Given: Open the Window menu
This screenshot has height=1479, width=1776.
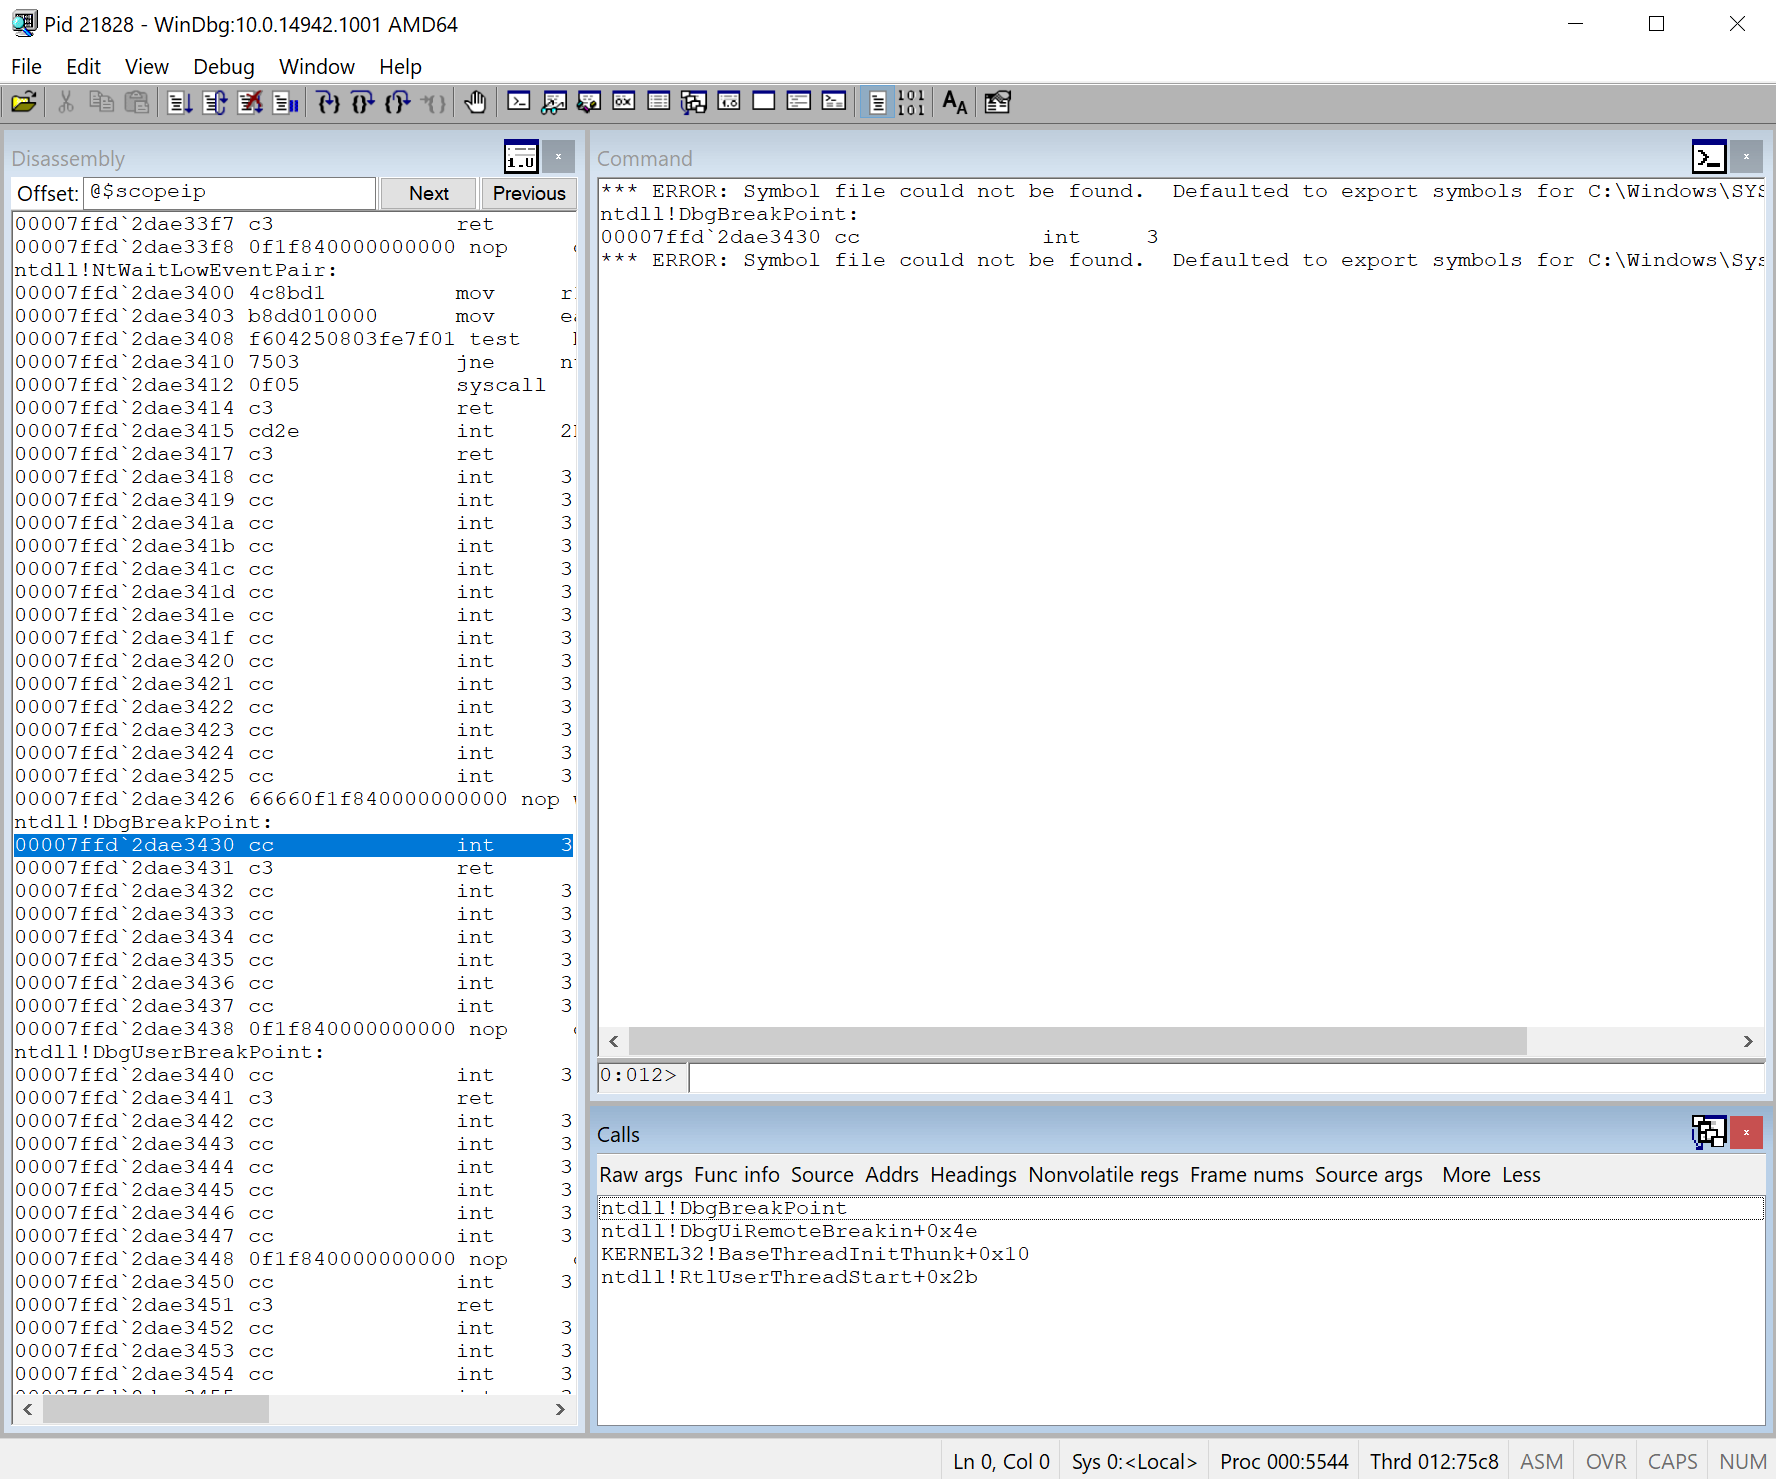Looking at the screenshot, I should click(x=317, y=66).
